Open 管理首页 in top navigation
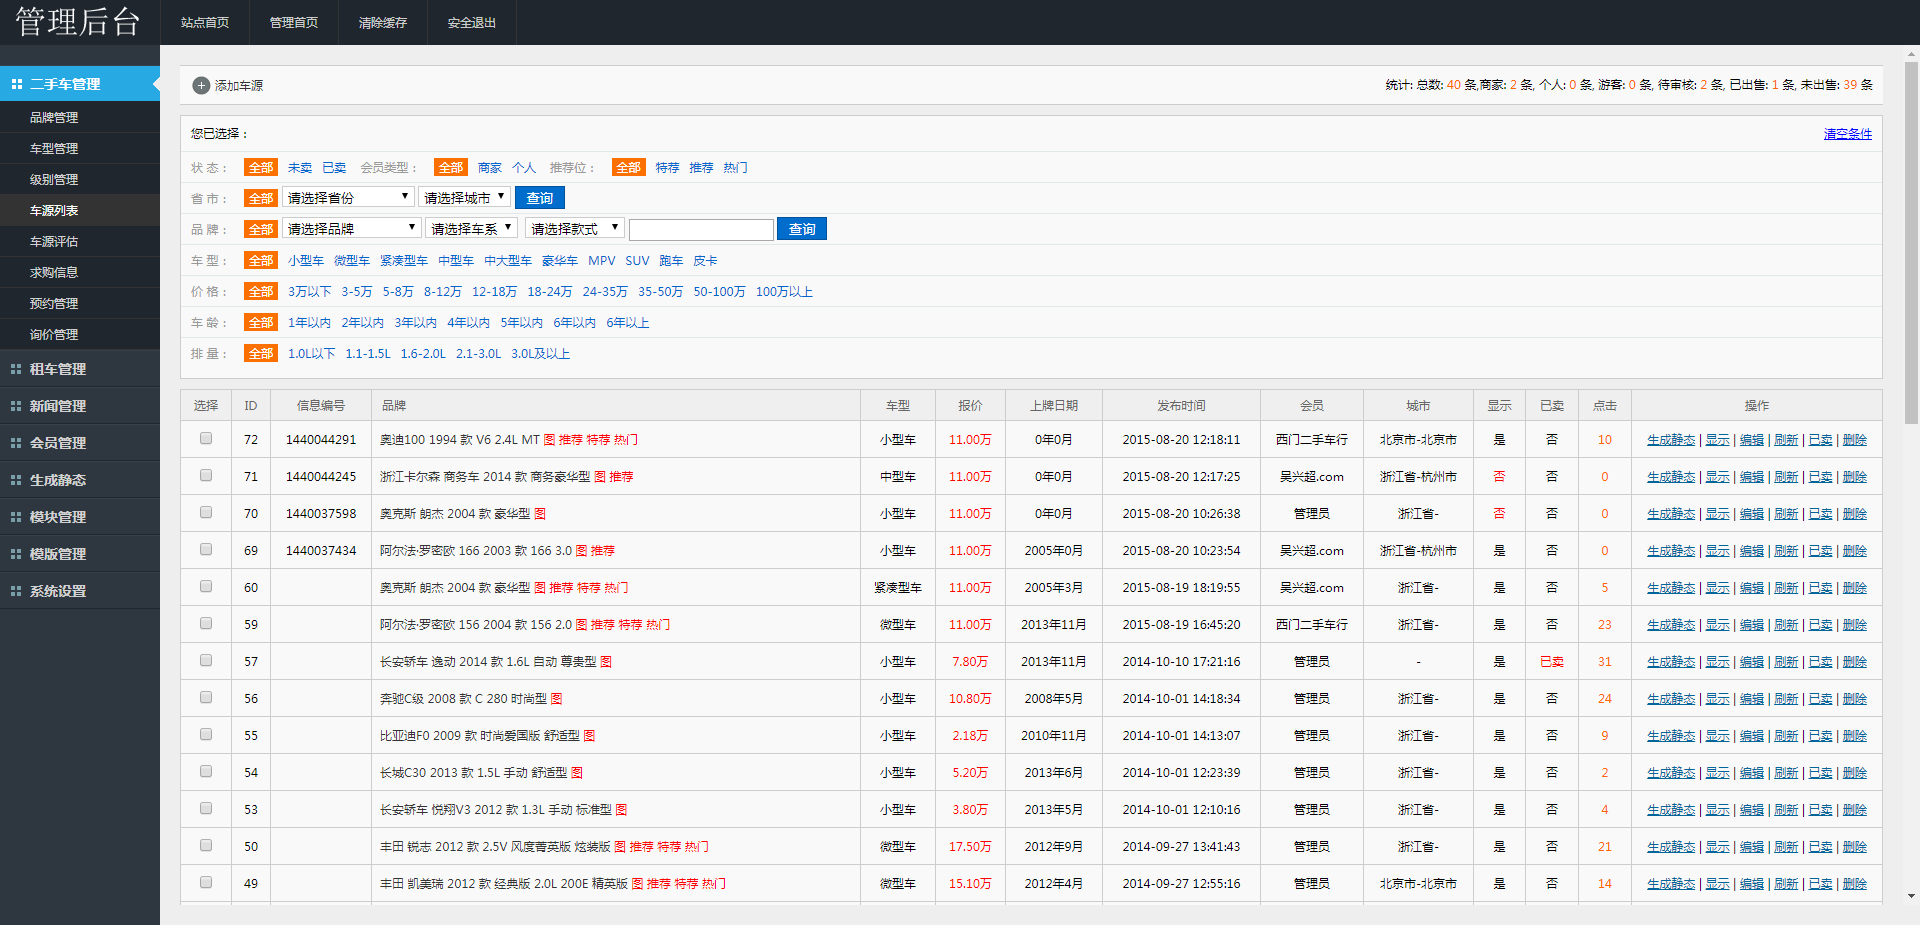The image size is (1920, 925). coord(294,22)
